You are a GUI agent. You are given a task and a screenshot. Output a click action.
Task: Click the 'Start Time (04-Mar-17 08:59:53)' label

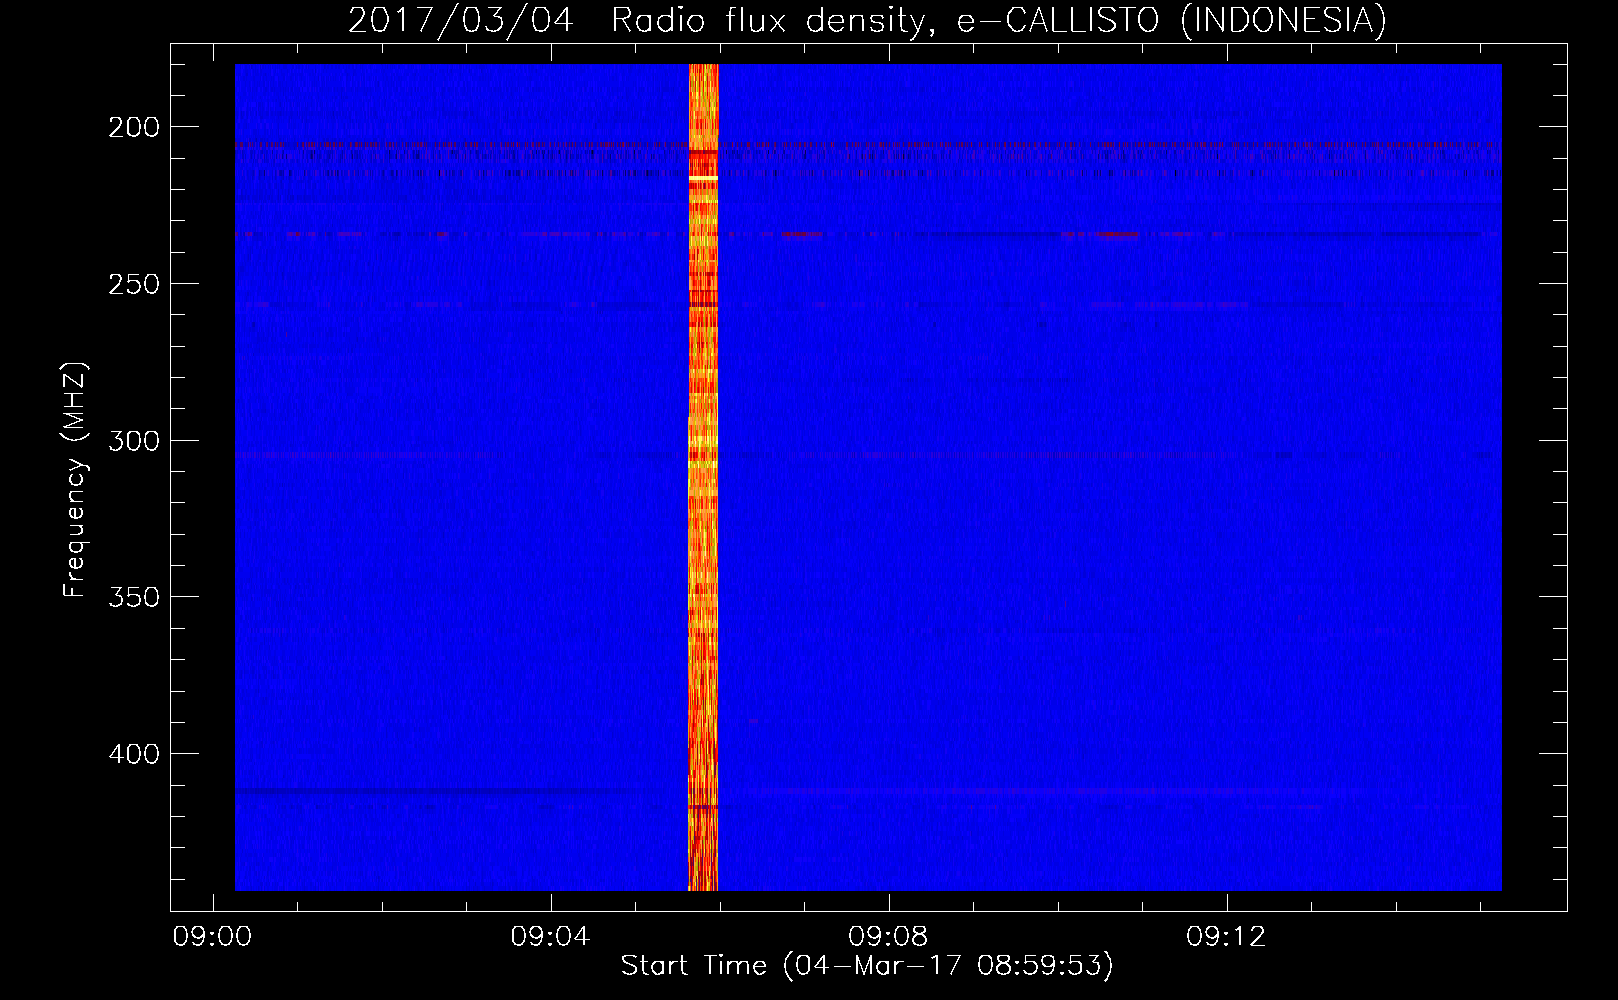867,966
